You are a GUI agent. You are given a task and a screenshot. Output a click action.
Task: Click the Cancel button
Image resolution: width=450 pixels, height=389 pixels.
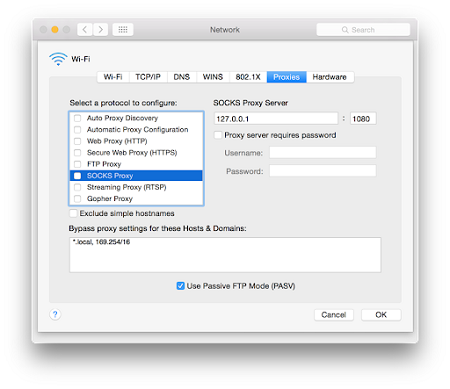[334, 315]
